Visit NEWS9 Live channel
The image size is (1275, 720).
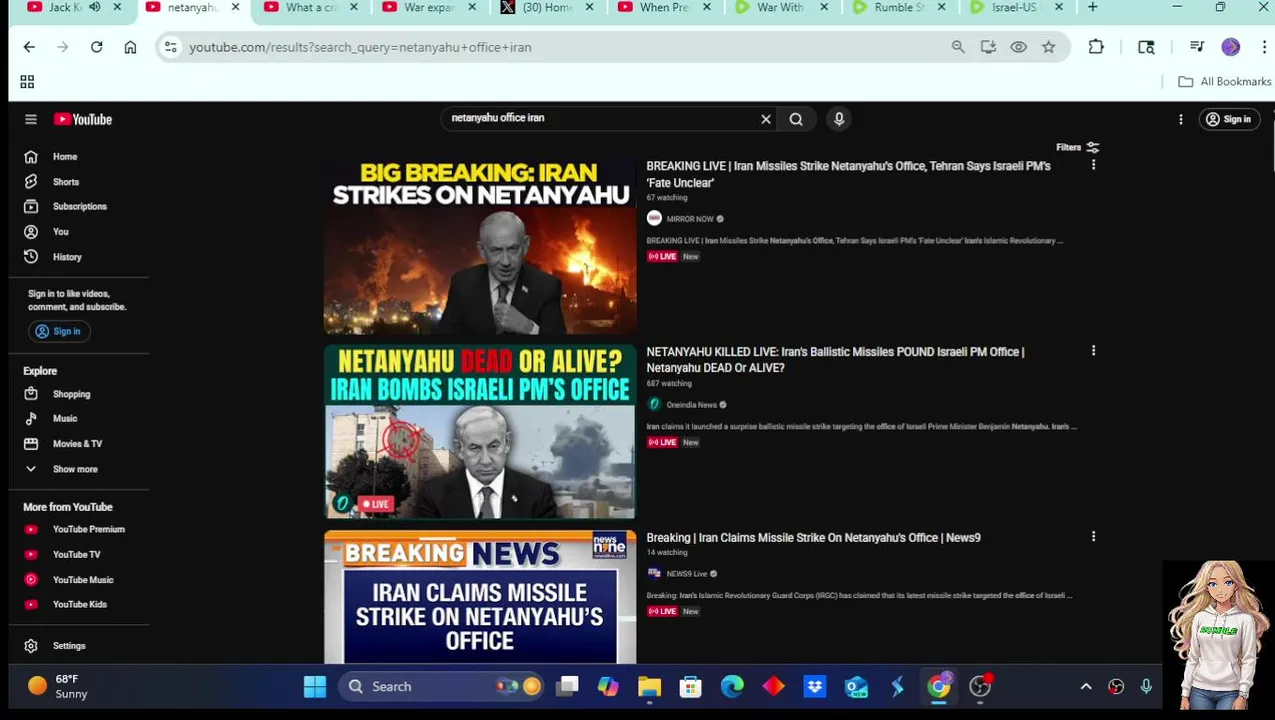click(x=686, y=574)
